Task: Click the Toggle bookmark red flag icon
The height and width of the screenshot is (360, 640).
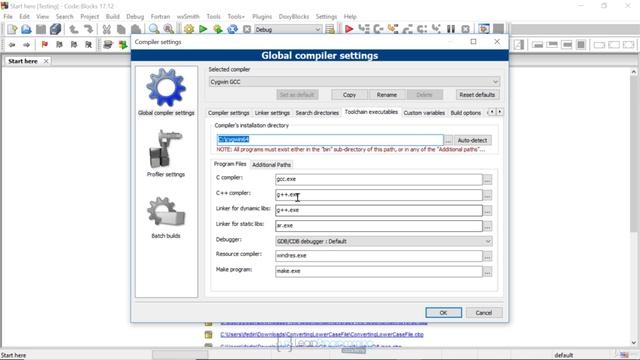Action: click(44, 44)
